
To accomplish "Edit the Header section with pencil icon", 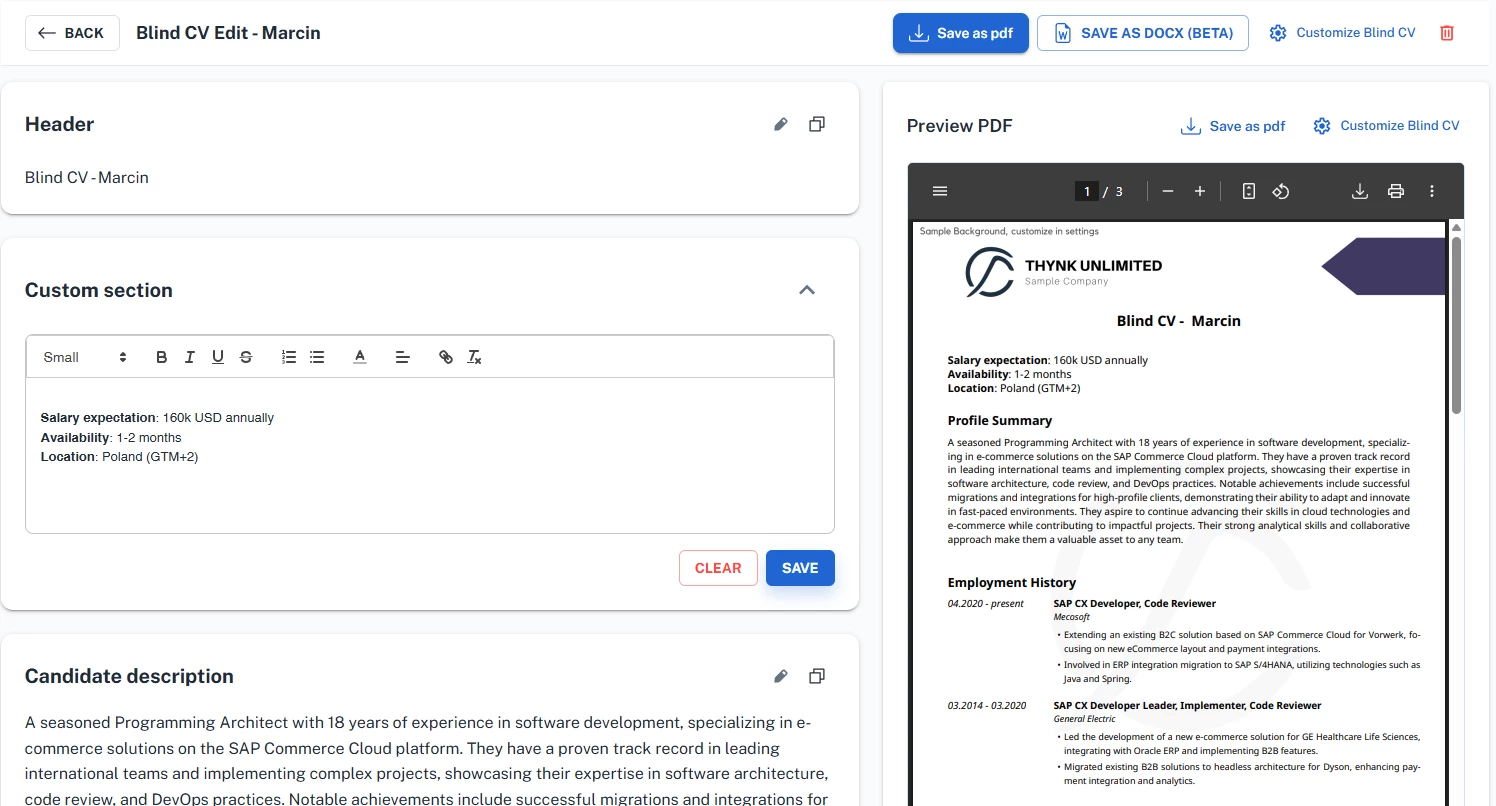I will click(x=781, y=125).
